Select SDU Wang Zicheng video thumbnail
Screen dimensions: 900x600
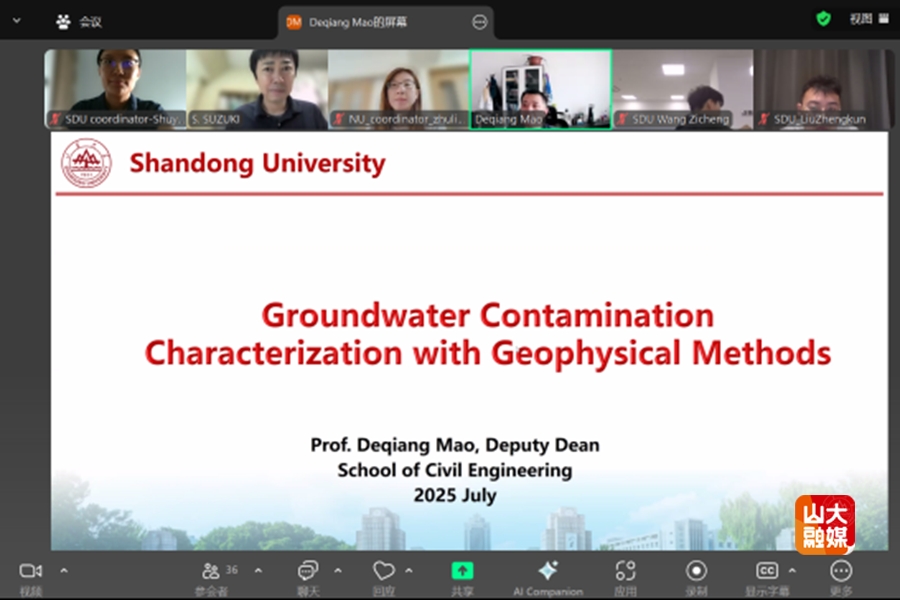683,89
